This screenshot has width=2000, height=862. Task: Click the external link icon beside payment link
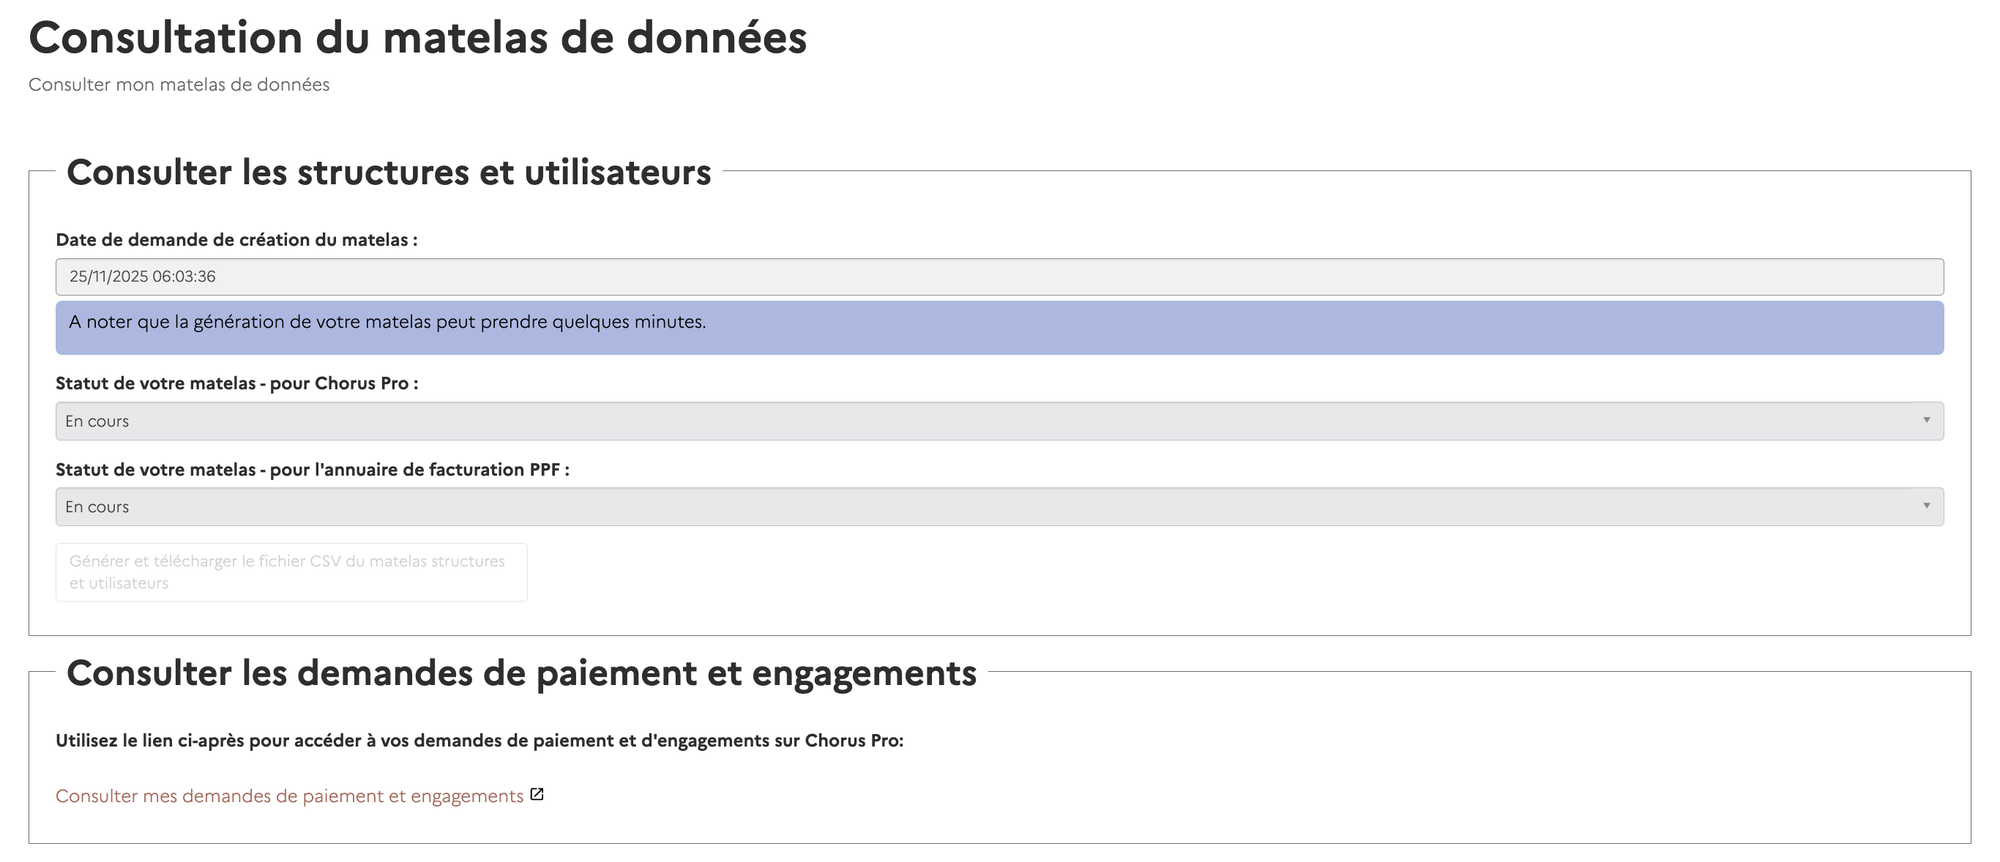pyautogui.click(x=537, y=795)
